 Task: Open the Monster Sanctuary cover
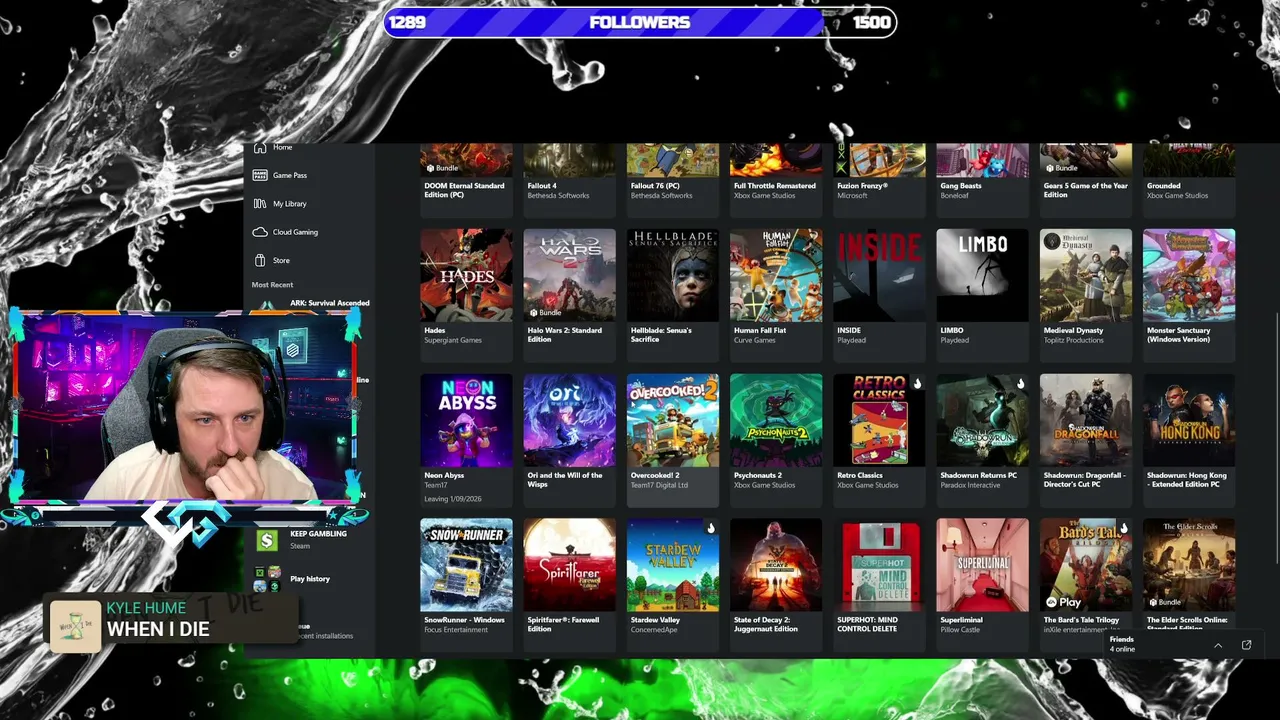pyautogui.click(x=1189, y=275)
